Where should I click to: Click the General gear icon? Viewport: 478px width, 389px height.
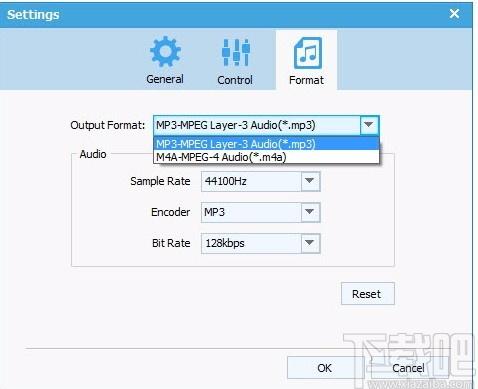point(165,52)
